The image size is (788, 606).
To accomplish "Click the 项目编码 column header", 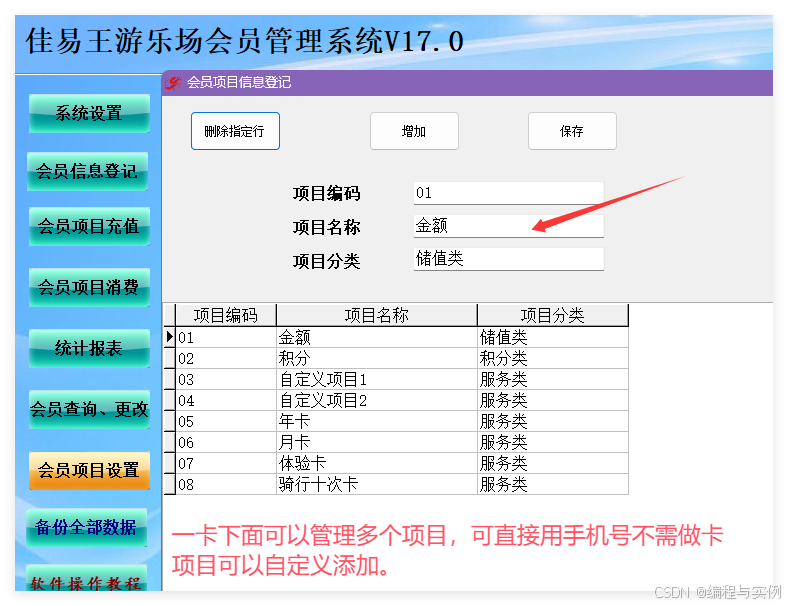I will tap(226, 315).
